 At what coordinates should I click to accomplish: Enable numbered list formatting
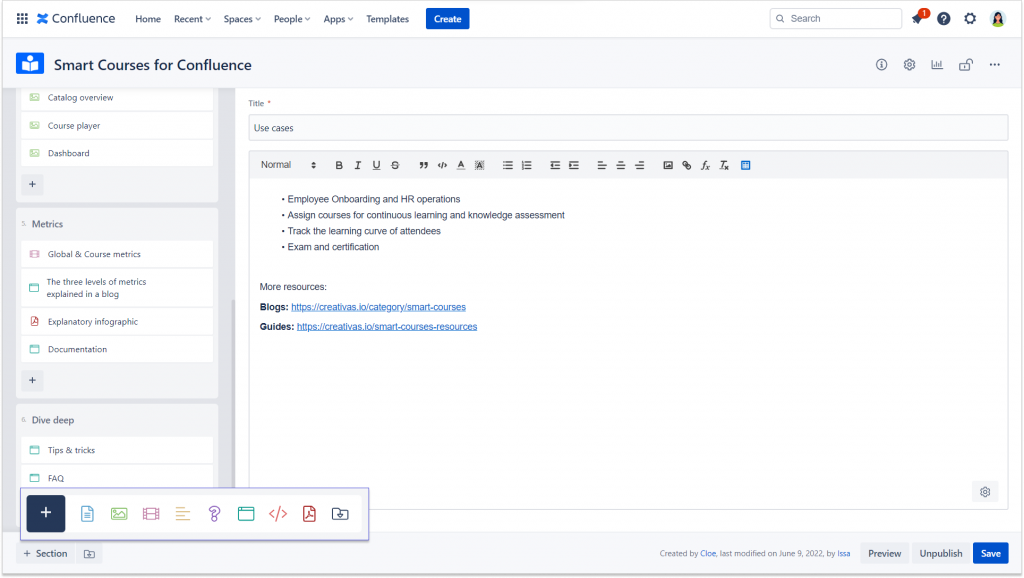tap(527, 165)
